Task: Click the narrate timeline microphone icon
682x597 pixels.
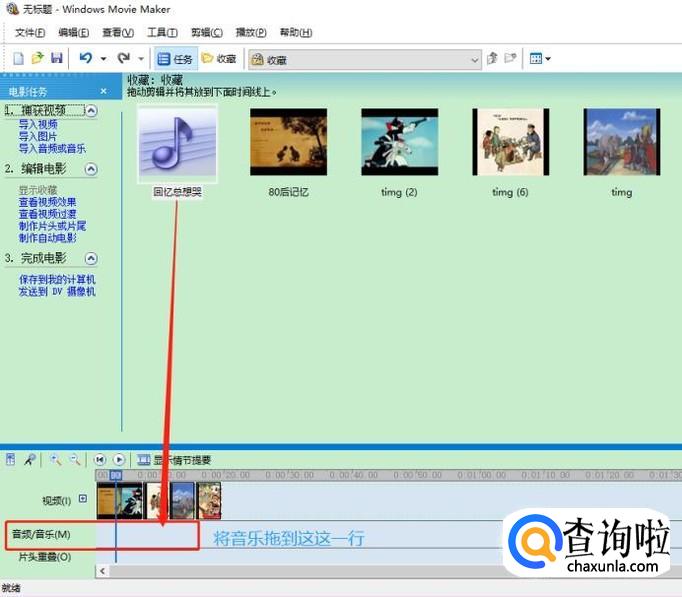Action: (30, 460)
